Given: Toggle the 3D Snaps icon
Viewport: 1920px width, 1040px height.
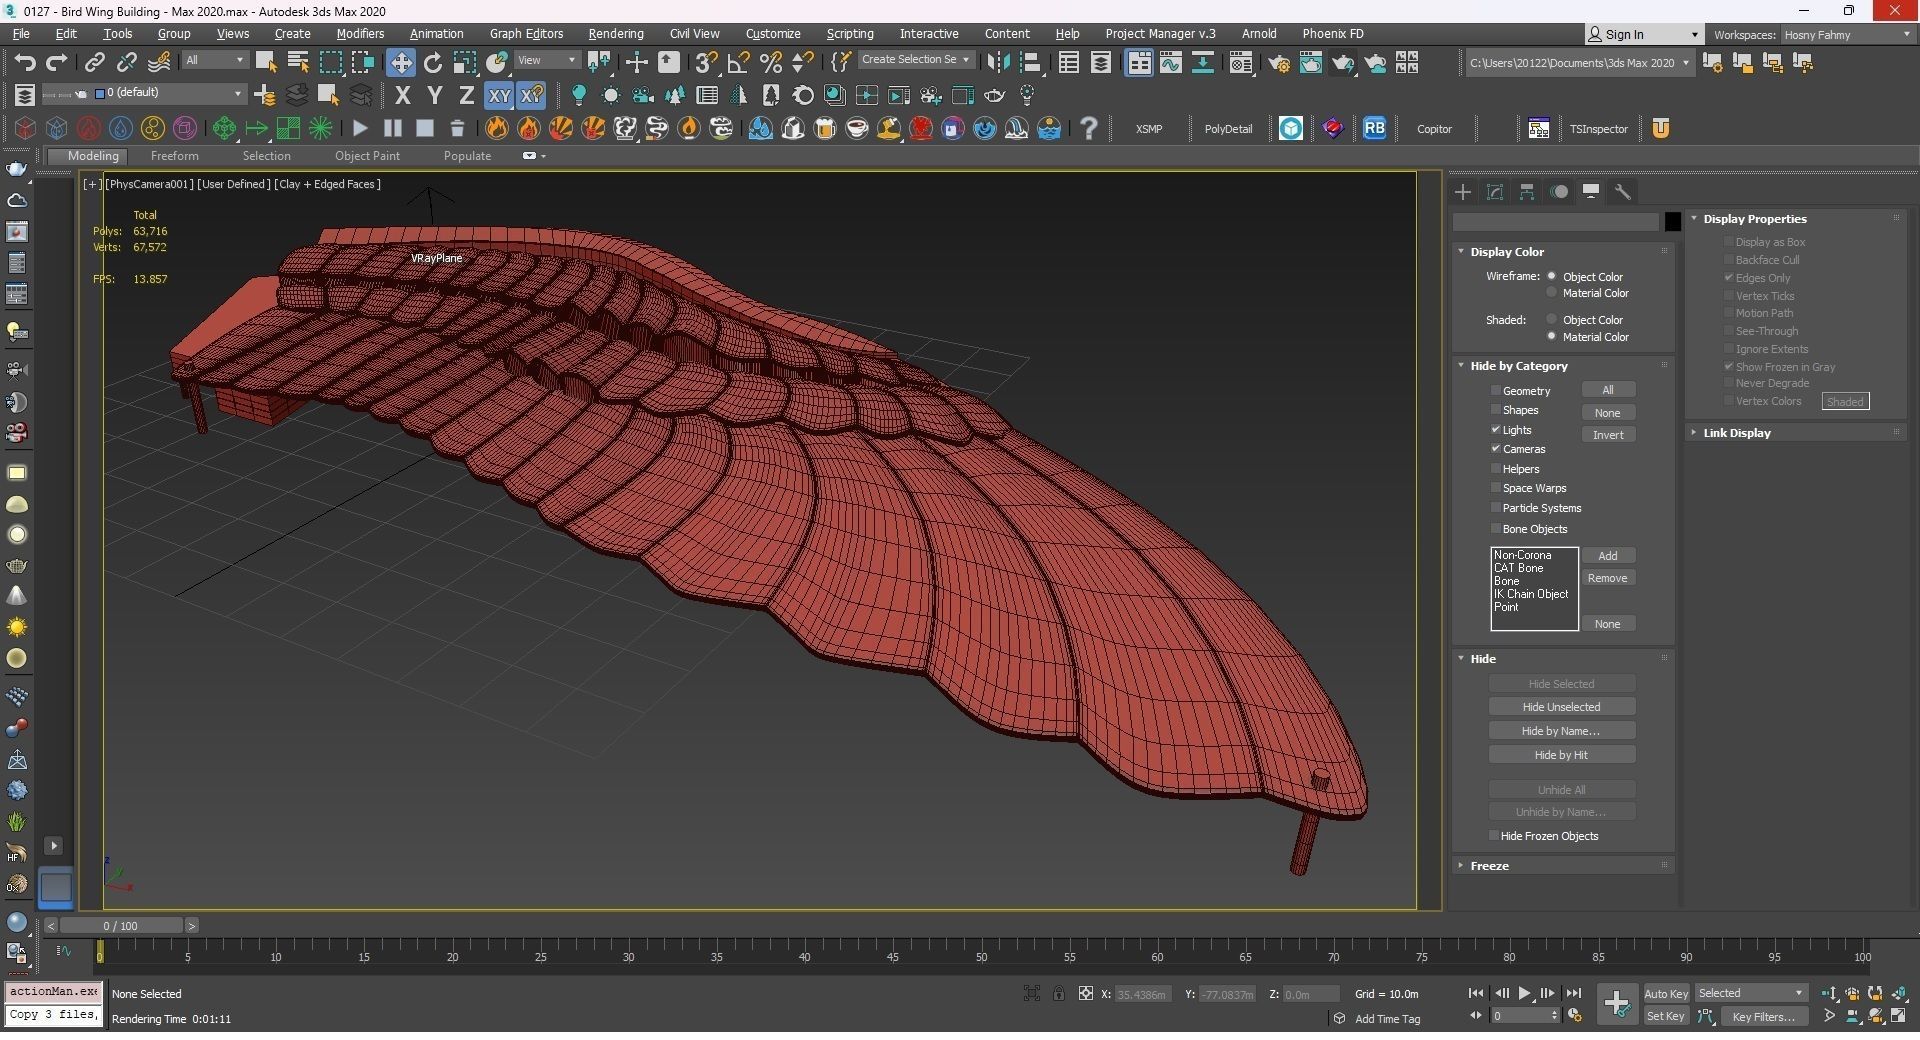Looking at the screenshot, I should [706, 62].
